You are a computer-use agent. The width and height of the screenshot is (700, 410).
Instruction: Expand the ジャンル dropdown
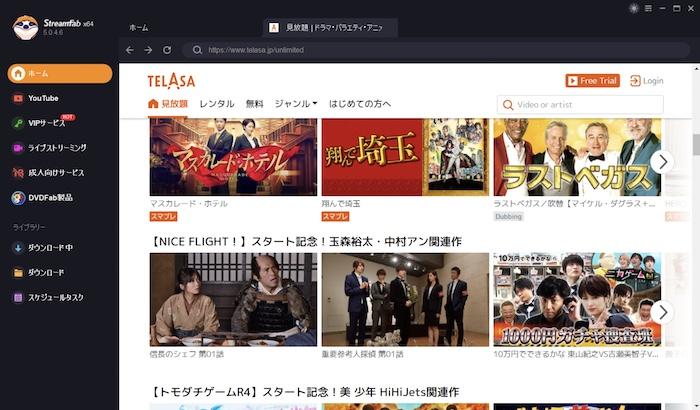tap(296, 104)
